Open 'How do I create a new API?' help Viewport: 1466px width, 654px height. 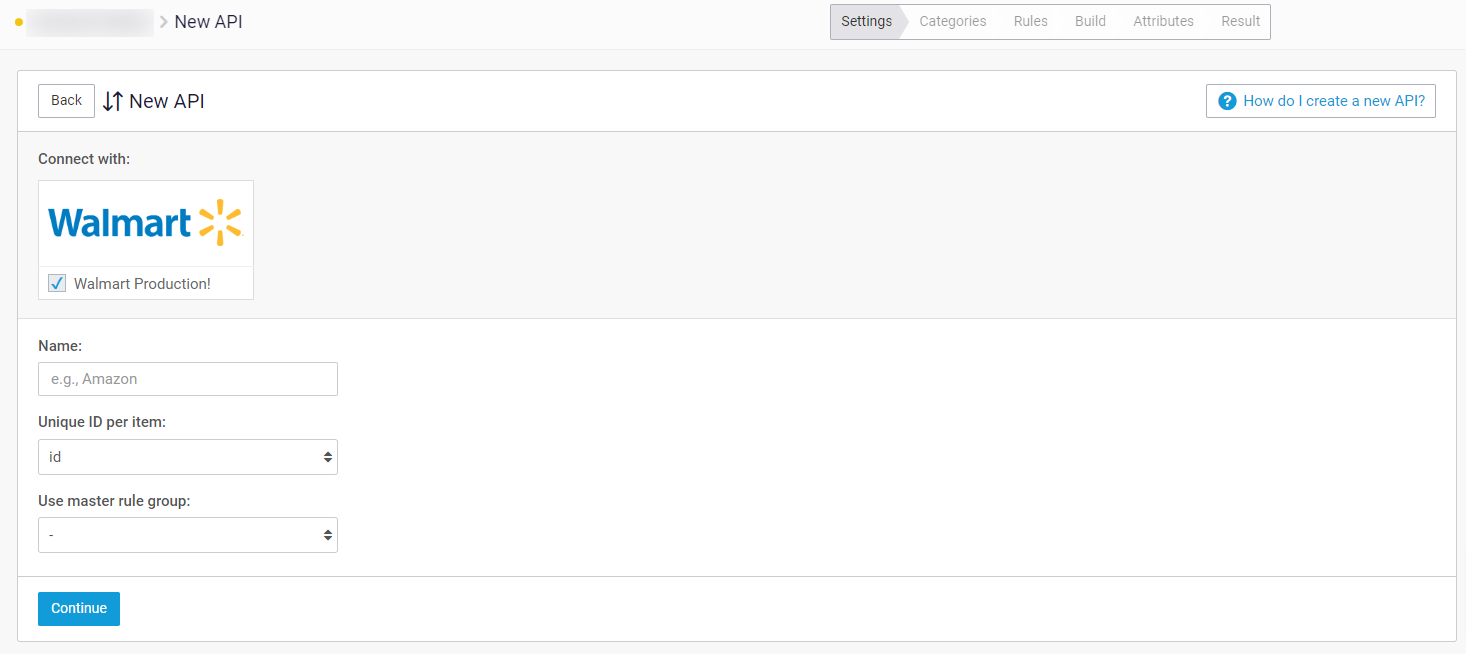[1321, 101]
